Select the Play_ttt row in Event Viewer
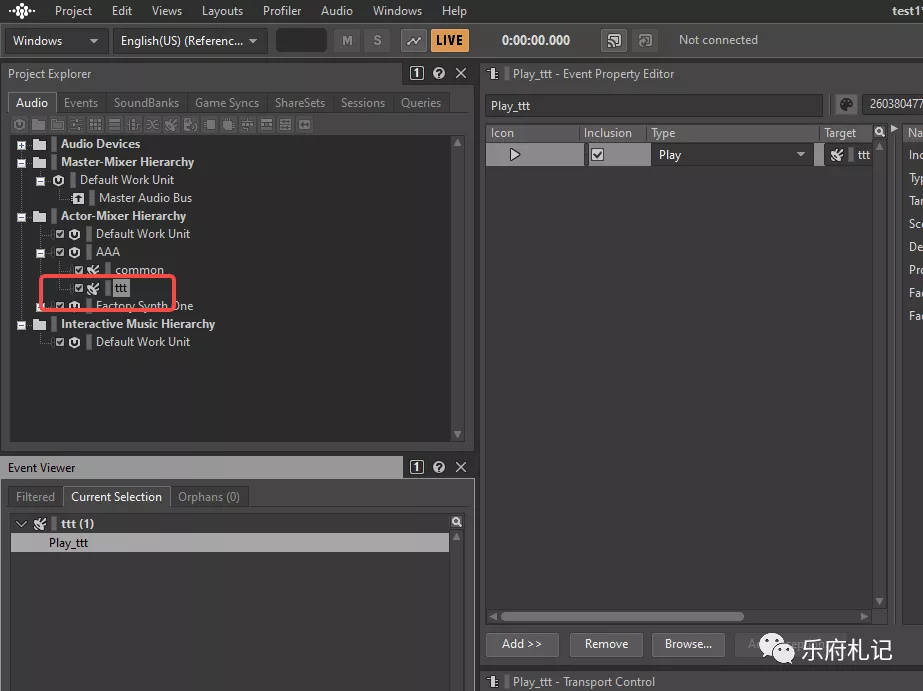Image resolution: width=923 pixels, height=691 pixels. point(230,543)
